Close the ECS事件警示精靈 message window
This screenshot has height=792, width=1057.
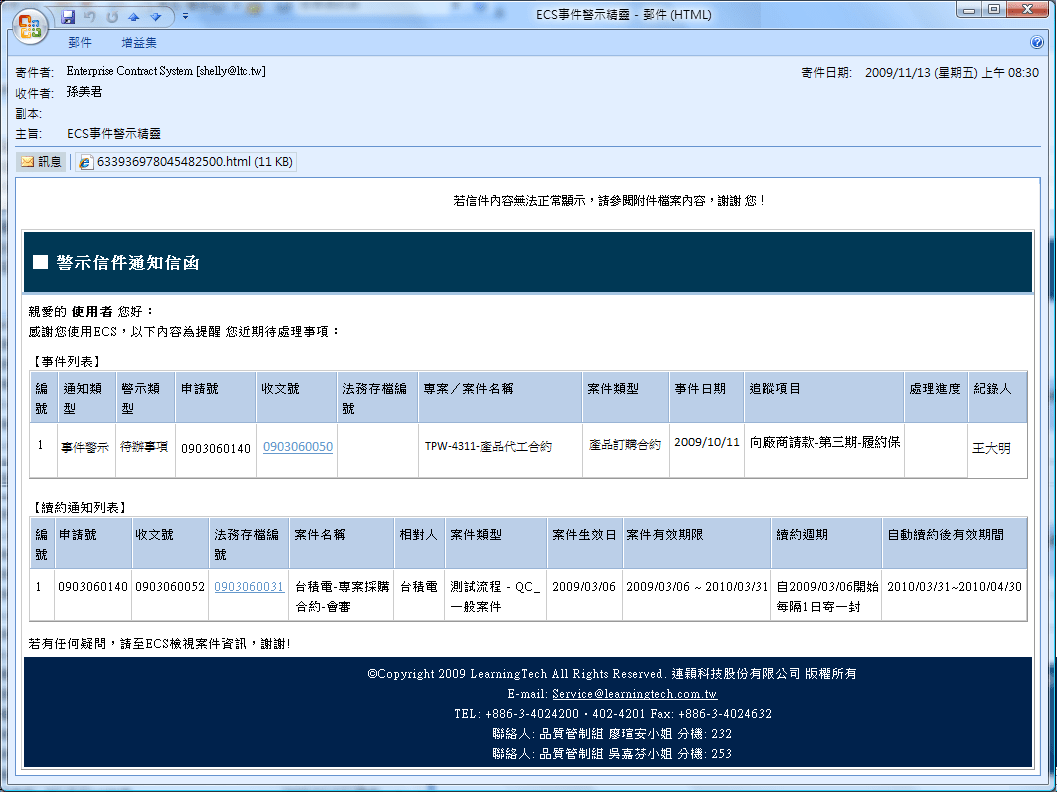(x=1027, y=10)
